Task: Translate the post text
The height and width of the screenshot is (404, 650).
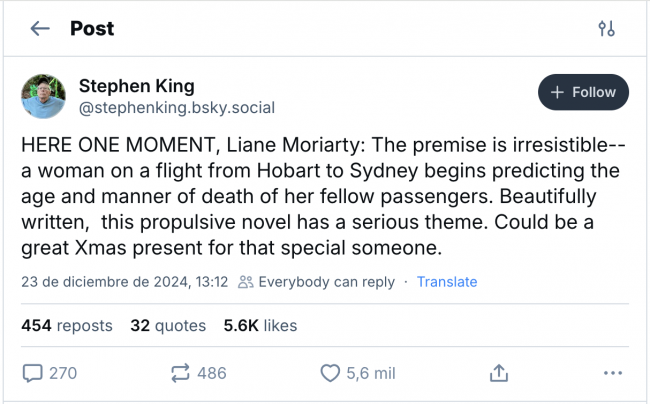Action: point(447,282)
